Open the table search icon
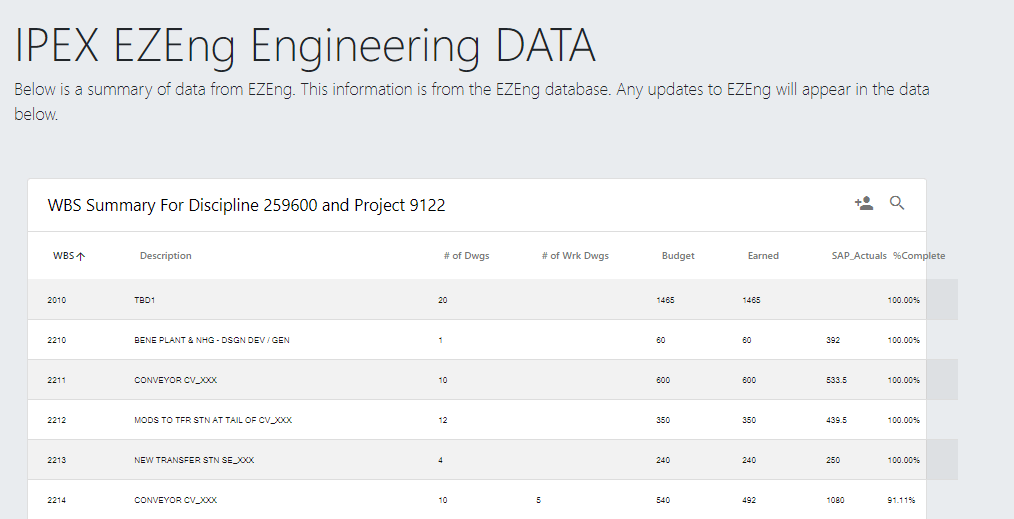The image size is (1014, 519). pyautogui.click(x=897, y=204)
